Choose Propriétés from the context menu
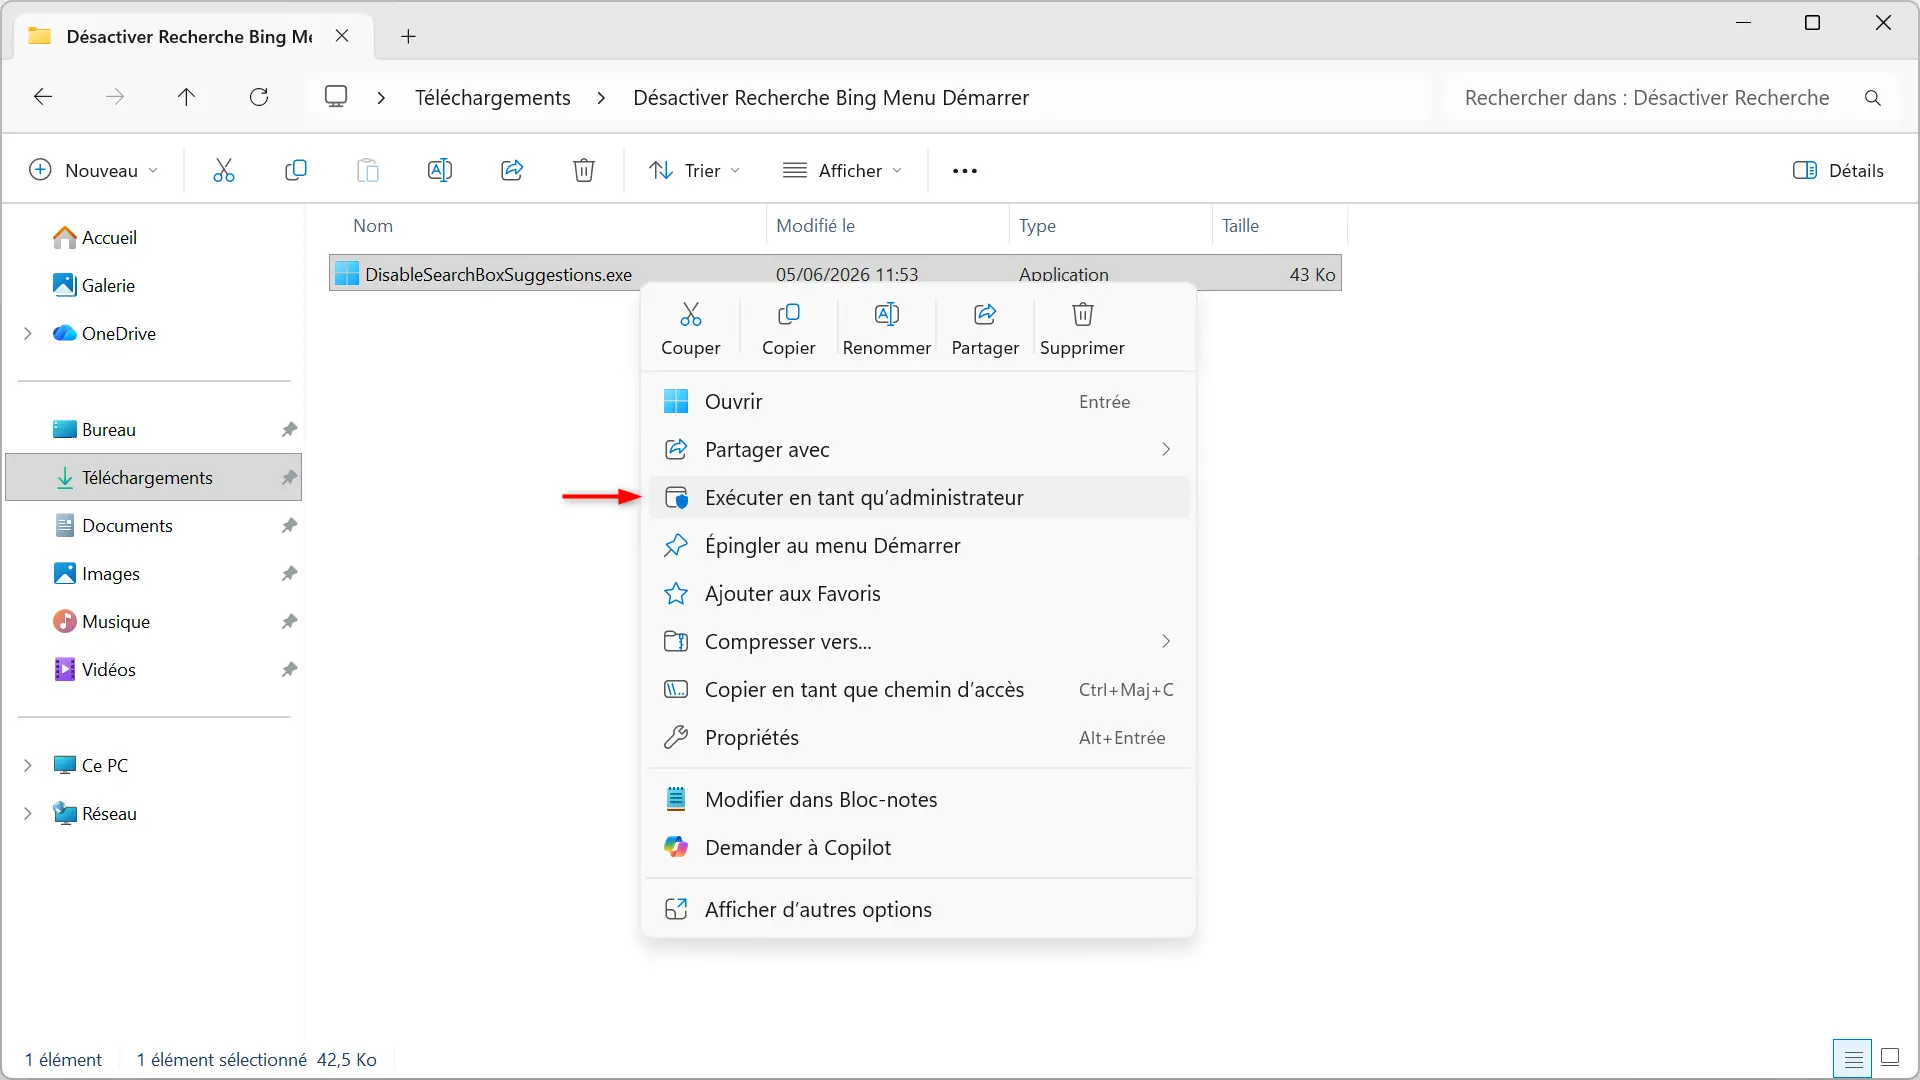 (919, 738)
